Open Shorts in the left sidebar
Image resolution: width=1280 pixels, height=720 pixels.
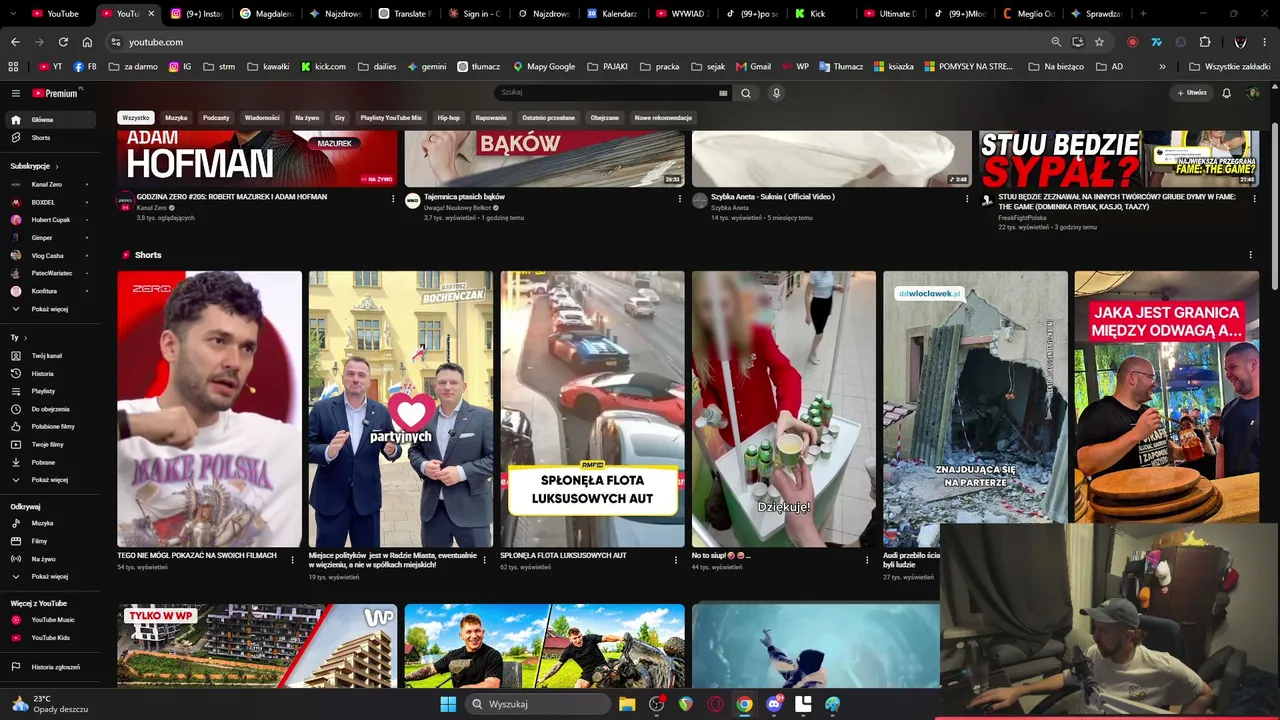[48, 137]
